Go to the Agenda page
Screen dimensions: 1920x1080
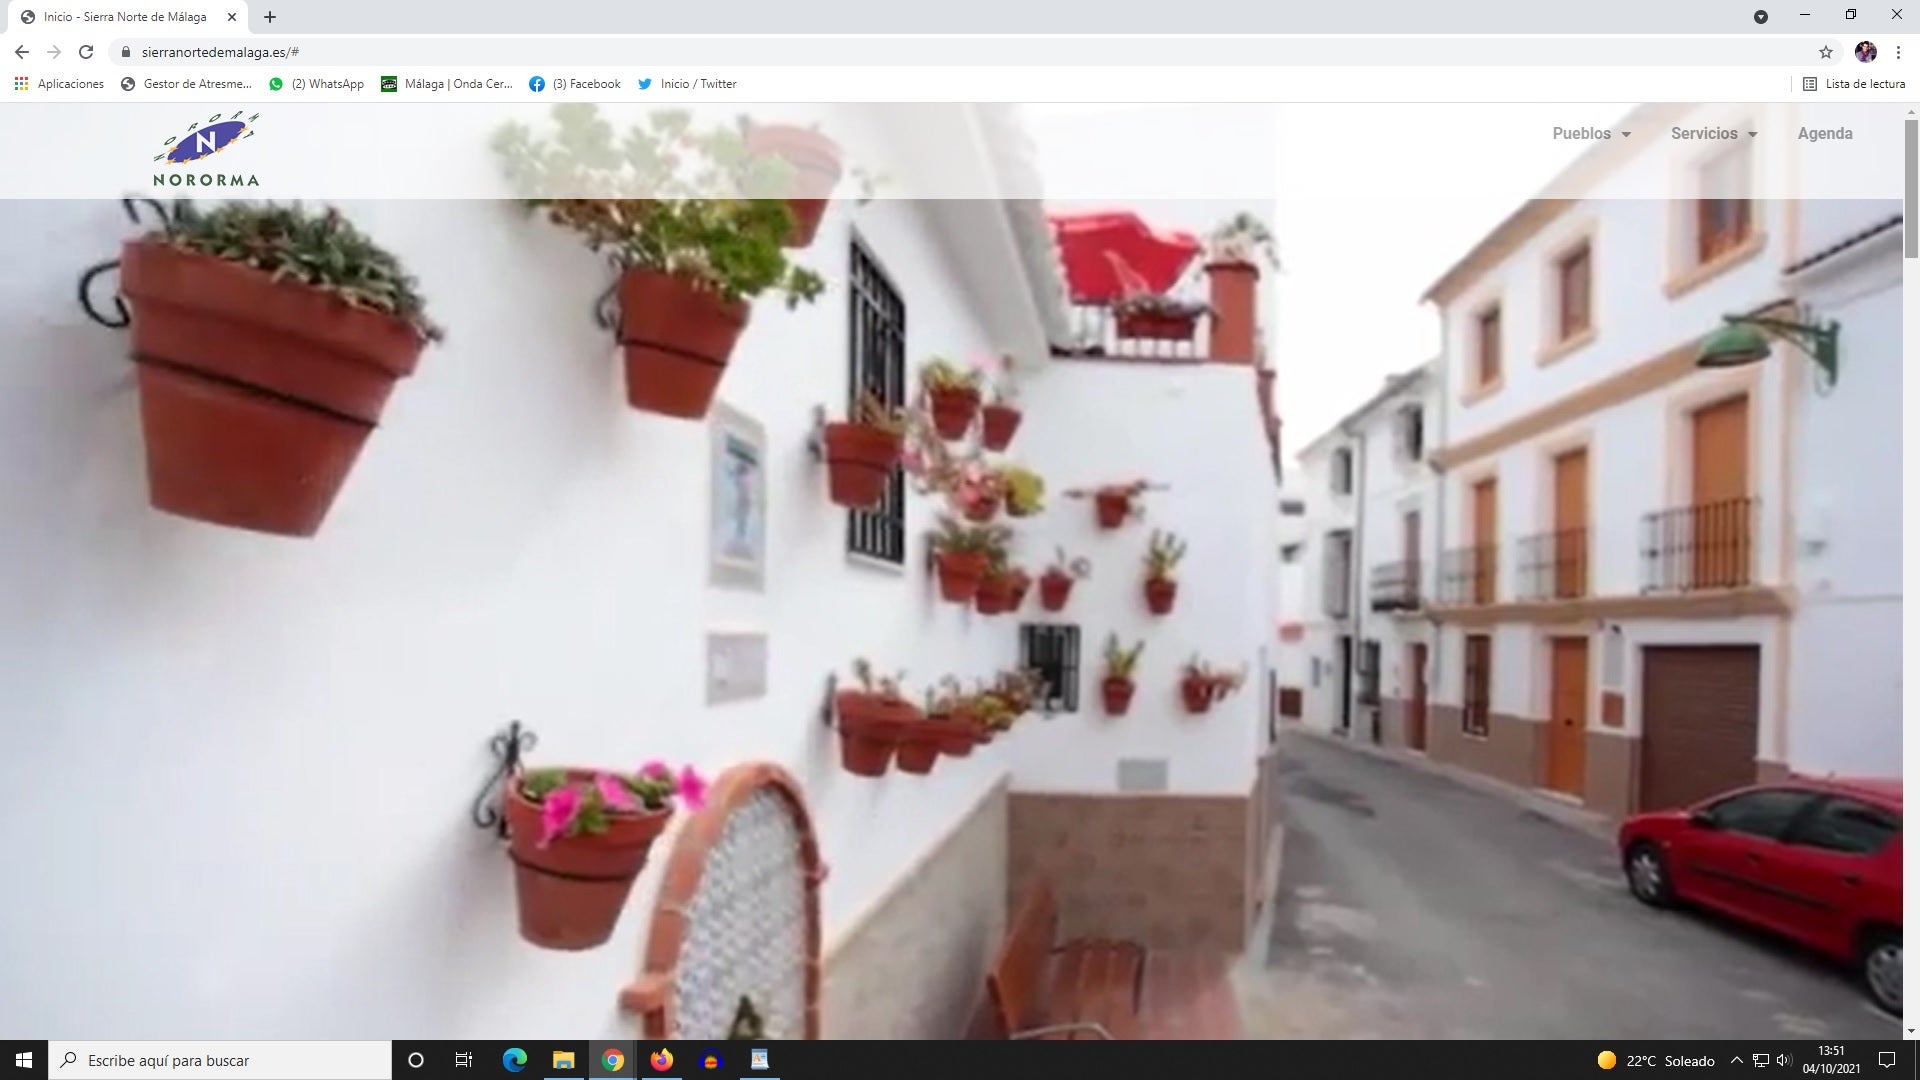[x=1825, y=133]
